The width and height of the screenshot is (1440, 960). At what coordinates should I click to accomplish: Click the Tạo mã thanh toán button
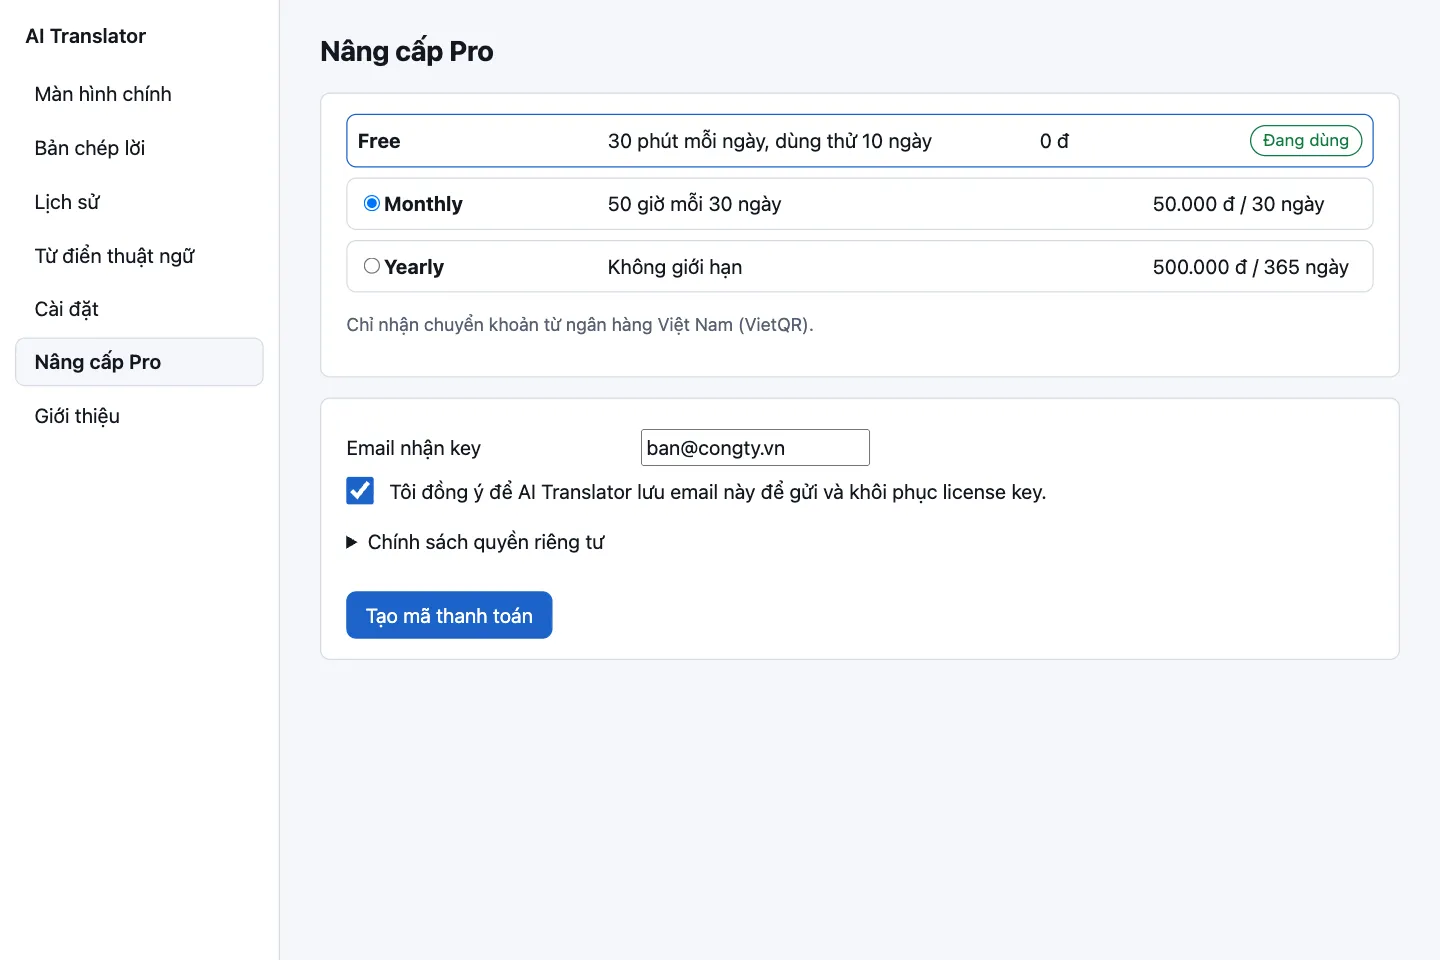tap(449, 615)
